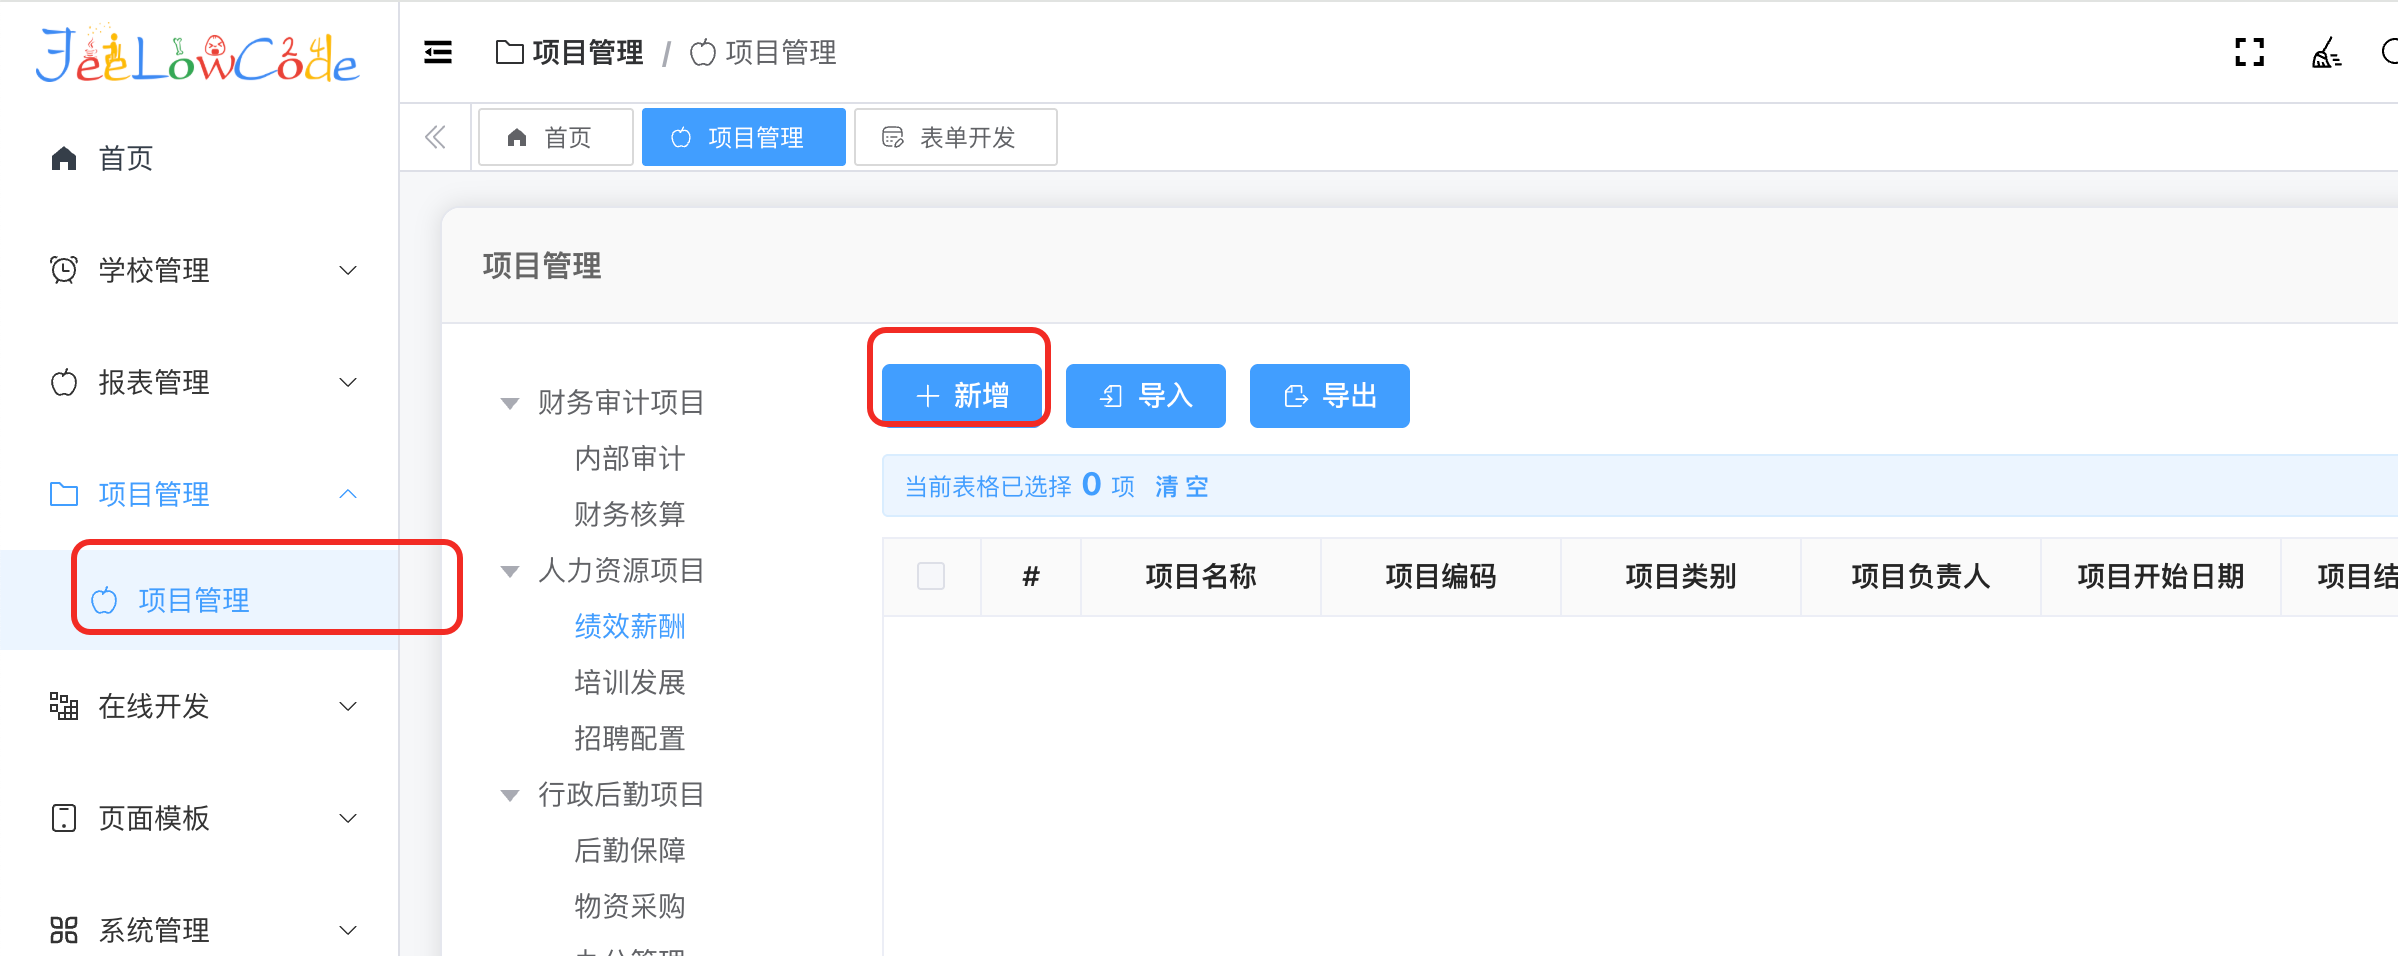
Task: Switch to the 表单开发 tab
Action: pos(955,137)
